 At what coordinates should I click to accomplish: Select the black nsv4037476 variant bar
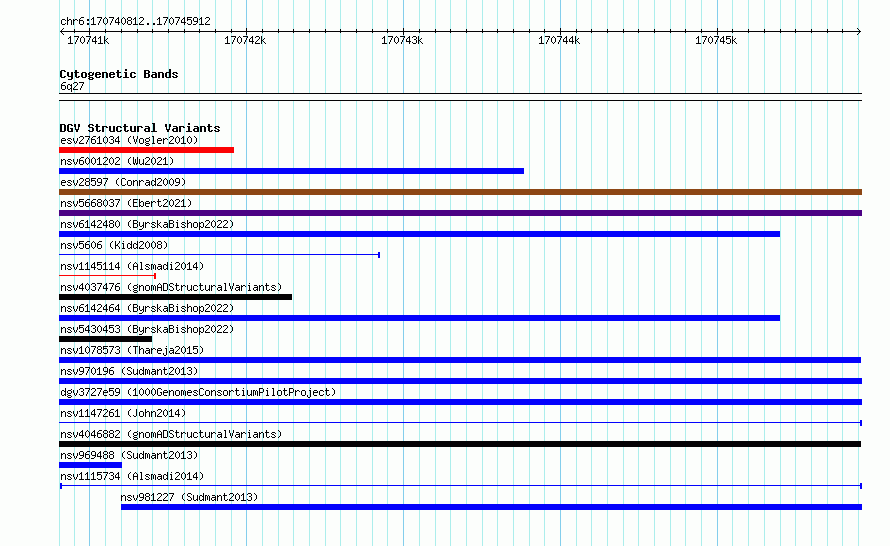click(175, 297)
